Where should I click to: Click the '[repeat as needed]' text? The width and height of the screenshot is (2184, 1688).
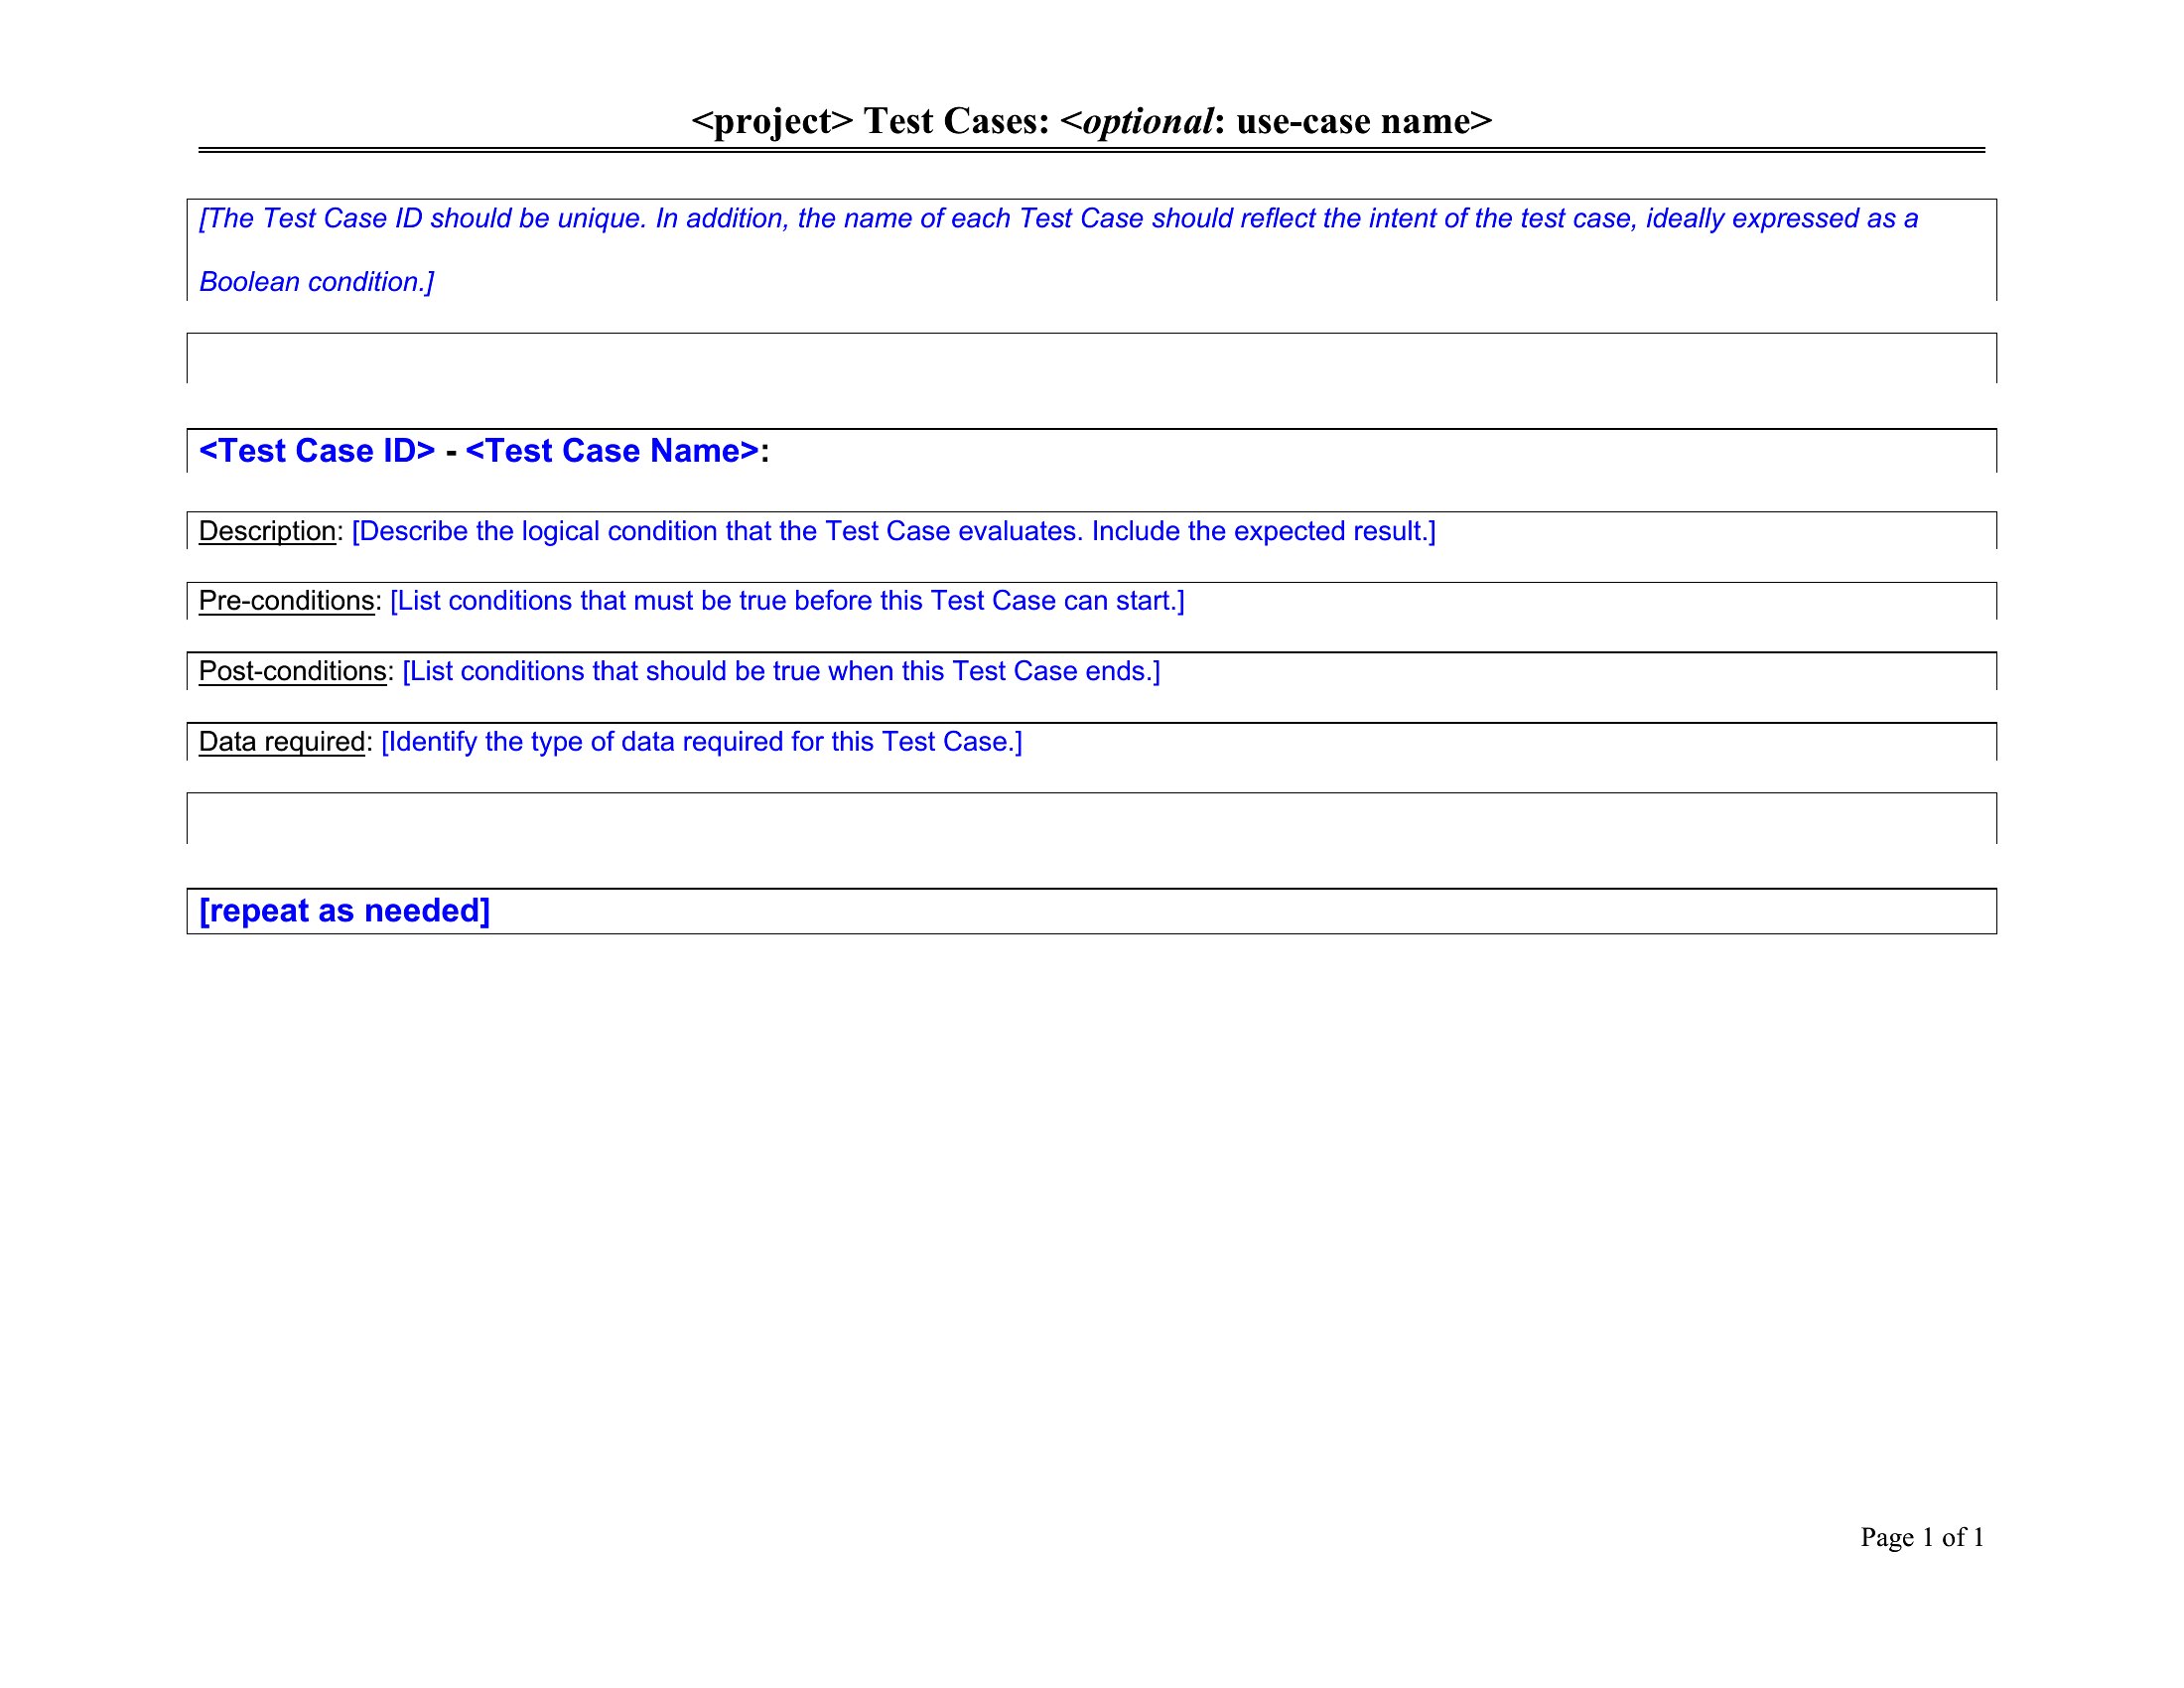tap(344, 911)
